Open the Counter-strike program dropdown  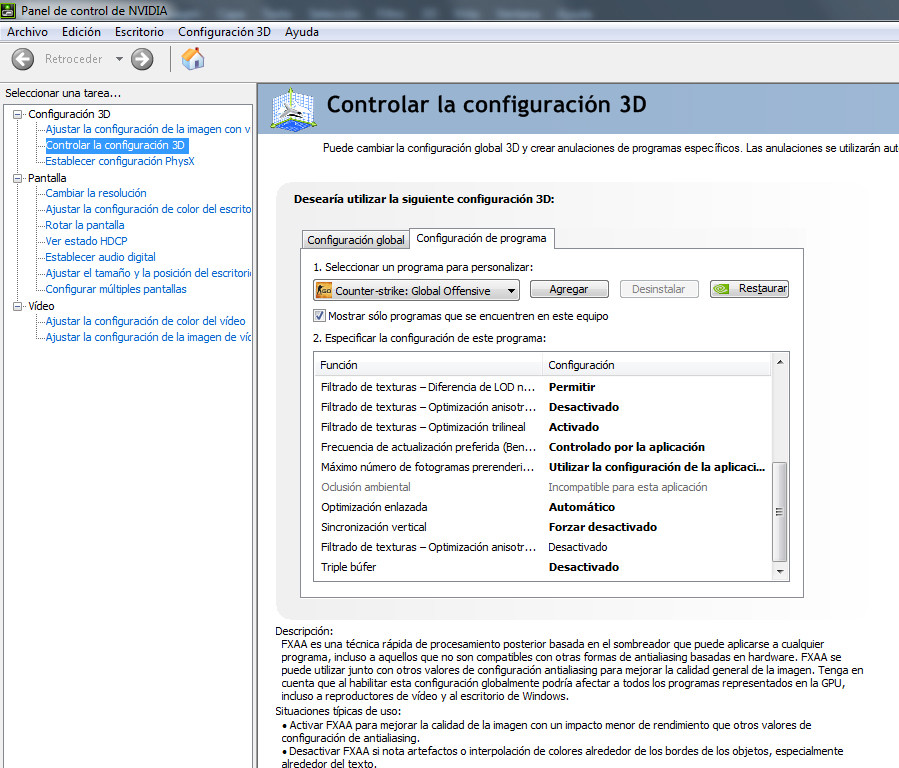pyautogui.click(x=416, y=291)
